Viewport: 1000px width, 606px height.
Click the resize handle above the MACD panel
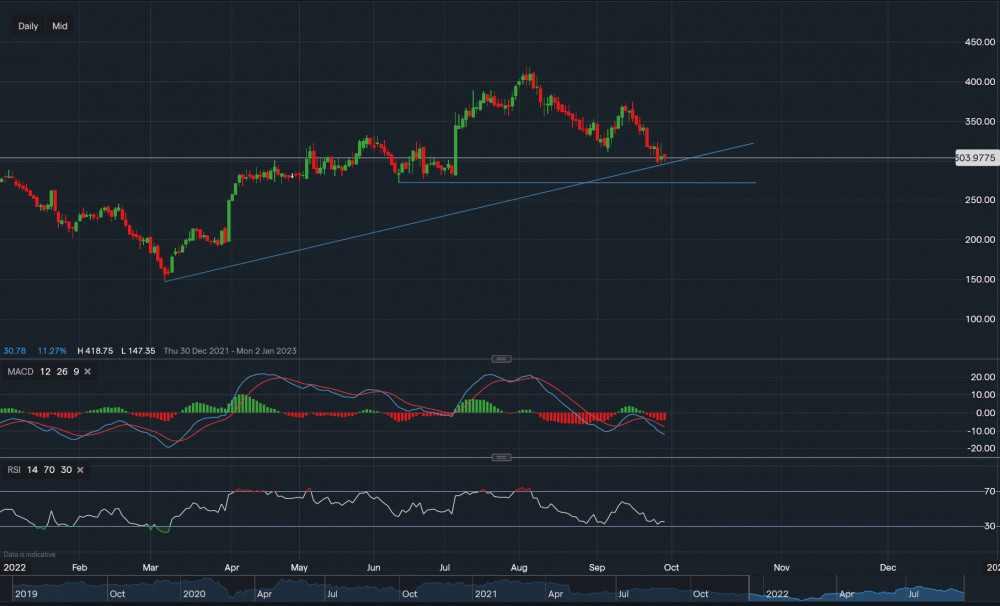(x=502, y=358)
